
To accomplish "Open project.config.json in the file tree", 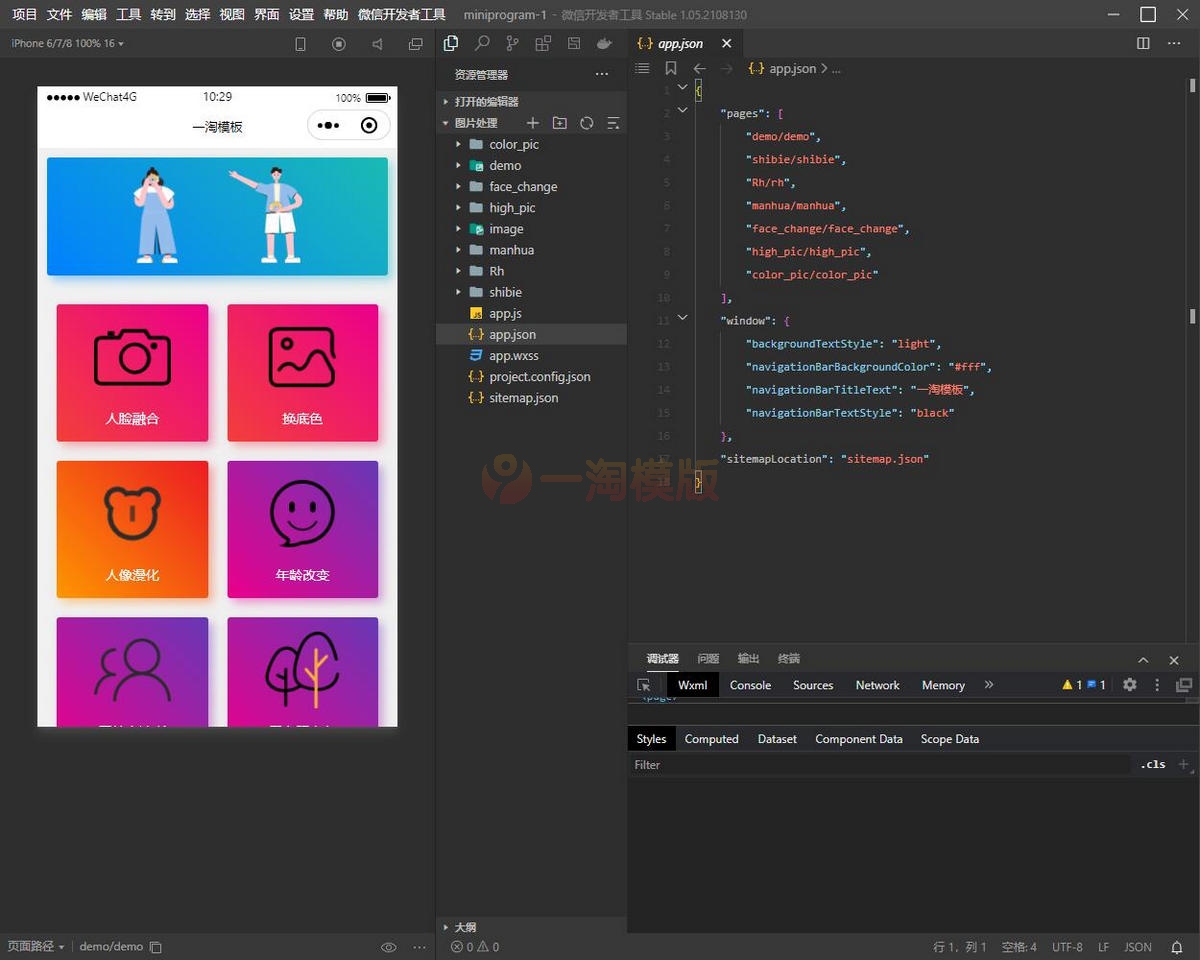I will click(539, 377).
